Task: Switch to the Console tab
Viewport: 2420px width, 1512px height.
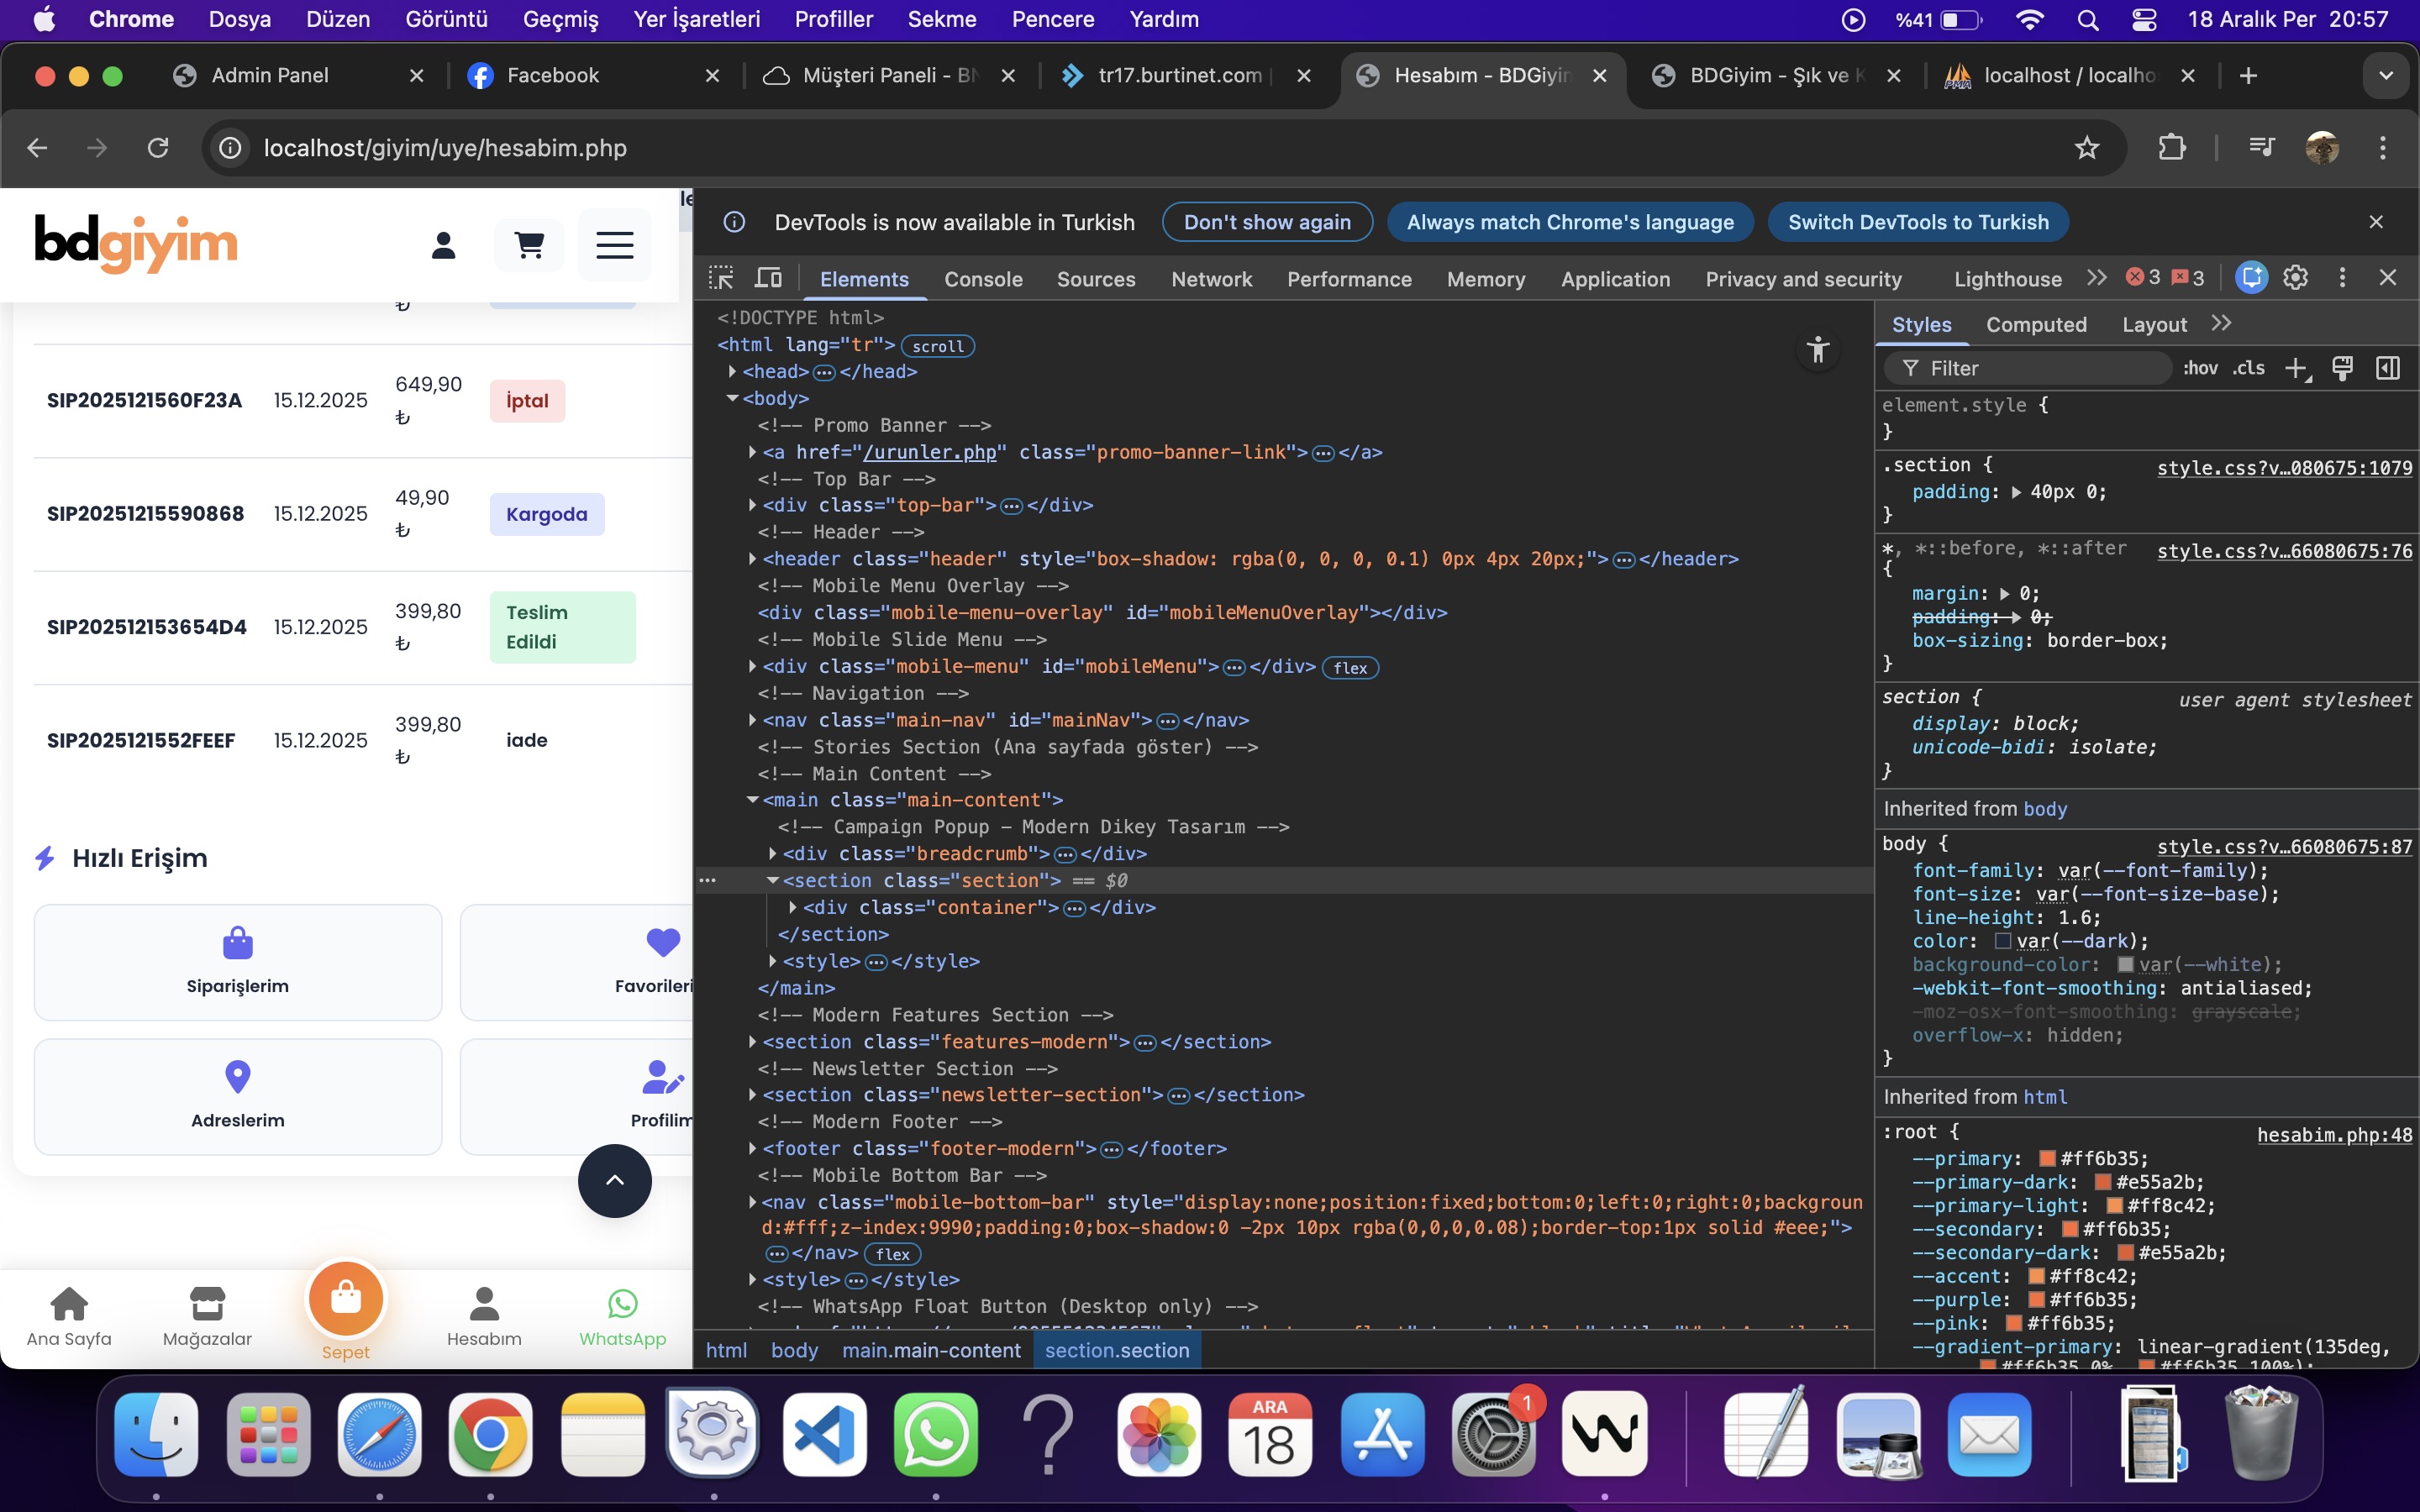Action: [x=983, y=279]
